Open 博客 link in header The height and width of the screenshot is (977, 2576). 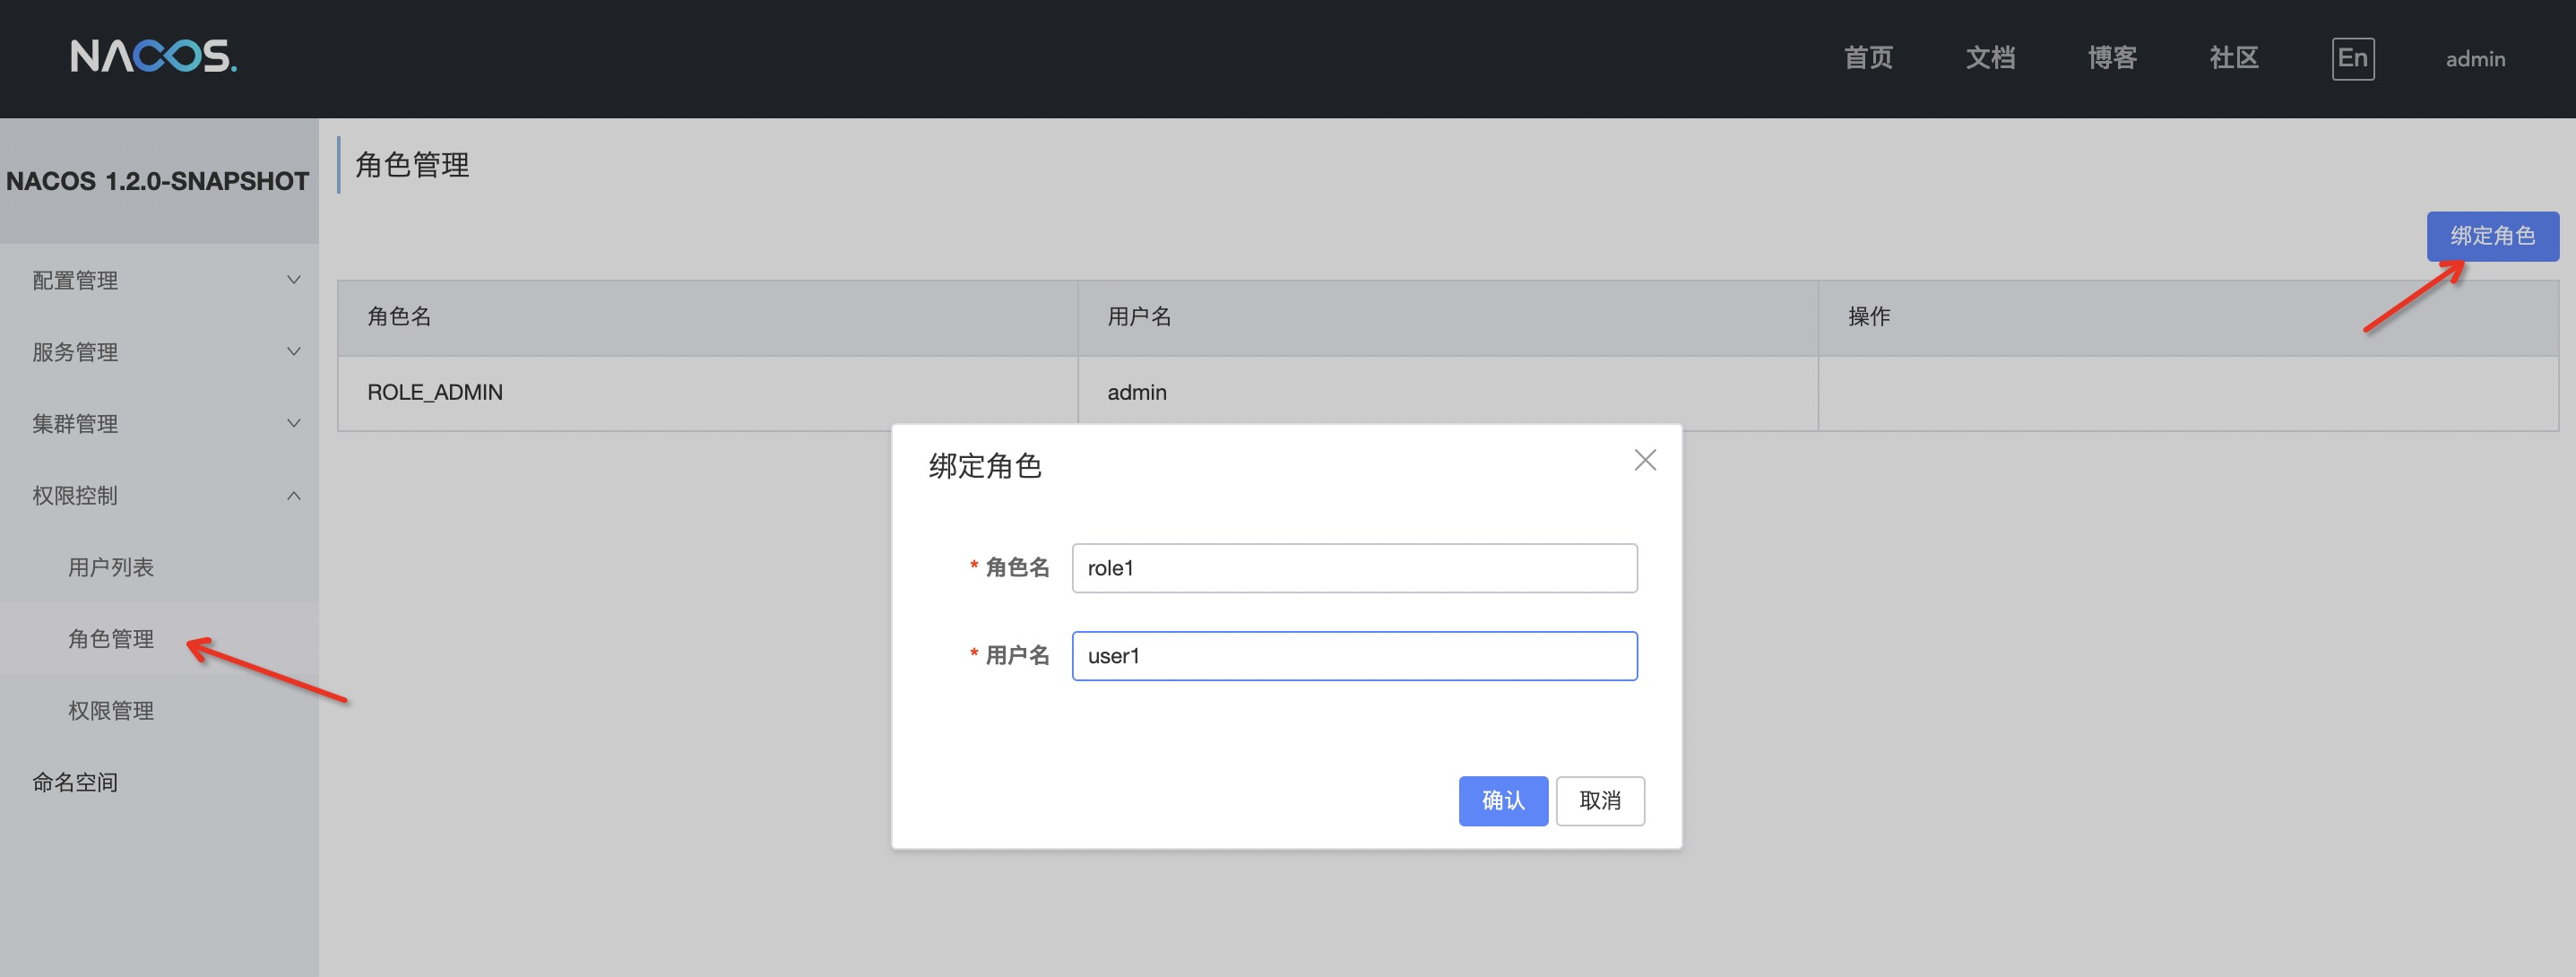[x=2112, y=58]
